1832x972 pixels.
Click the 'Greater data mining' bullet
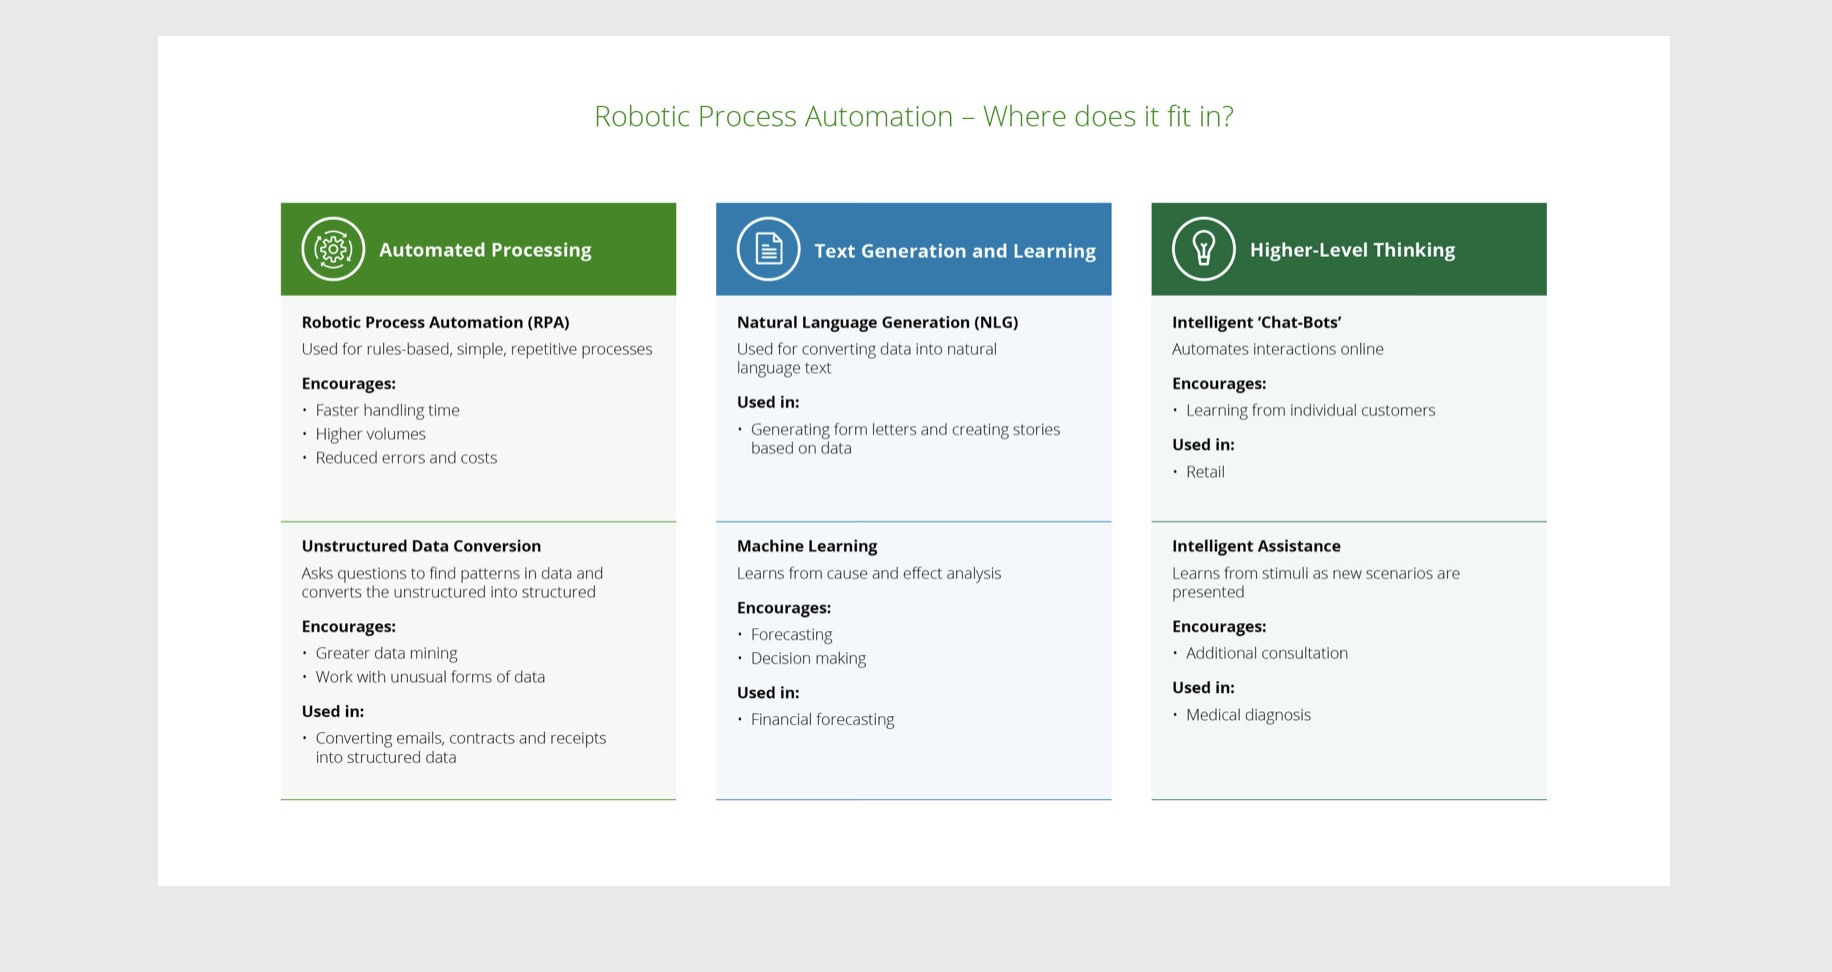(386, 653)
